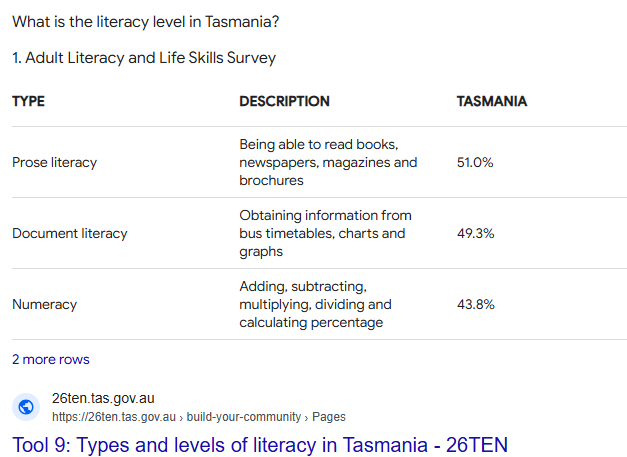Image resolution: width=627 pixels, height=457 pixels.
Task: Select the Numeracy row label
Action: point(44,304)
